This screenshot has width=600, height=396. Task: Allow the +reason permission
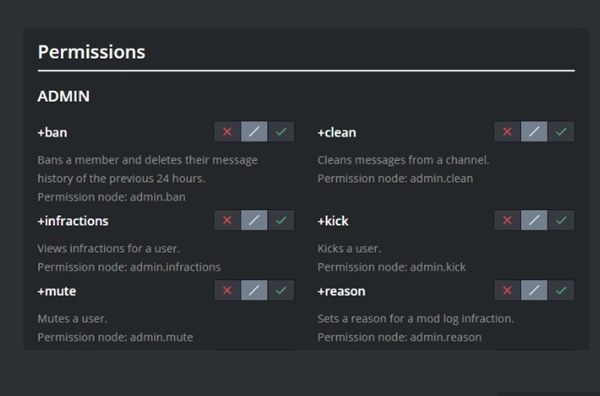tap(561, 290)
